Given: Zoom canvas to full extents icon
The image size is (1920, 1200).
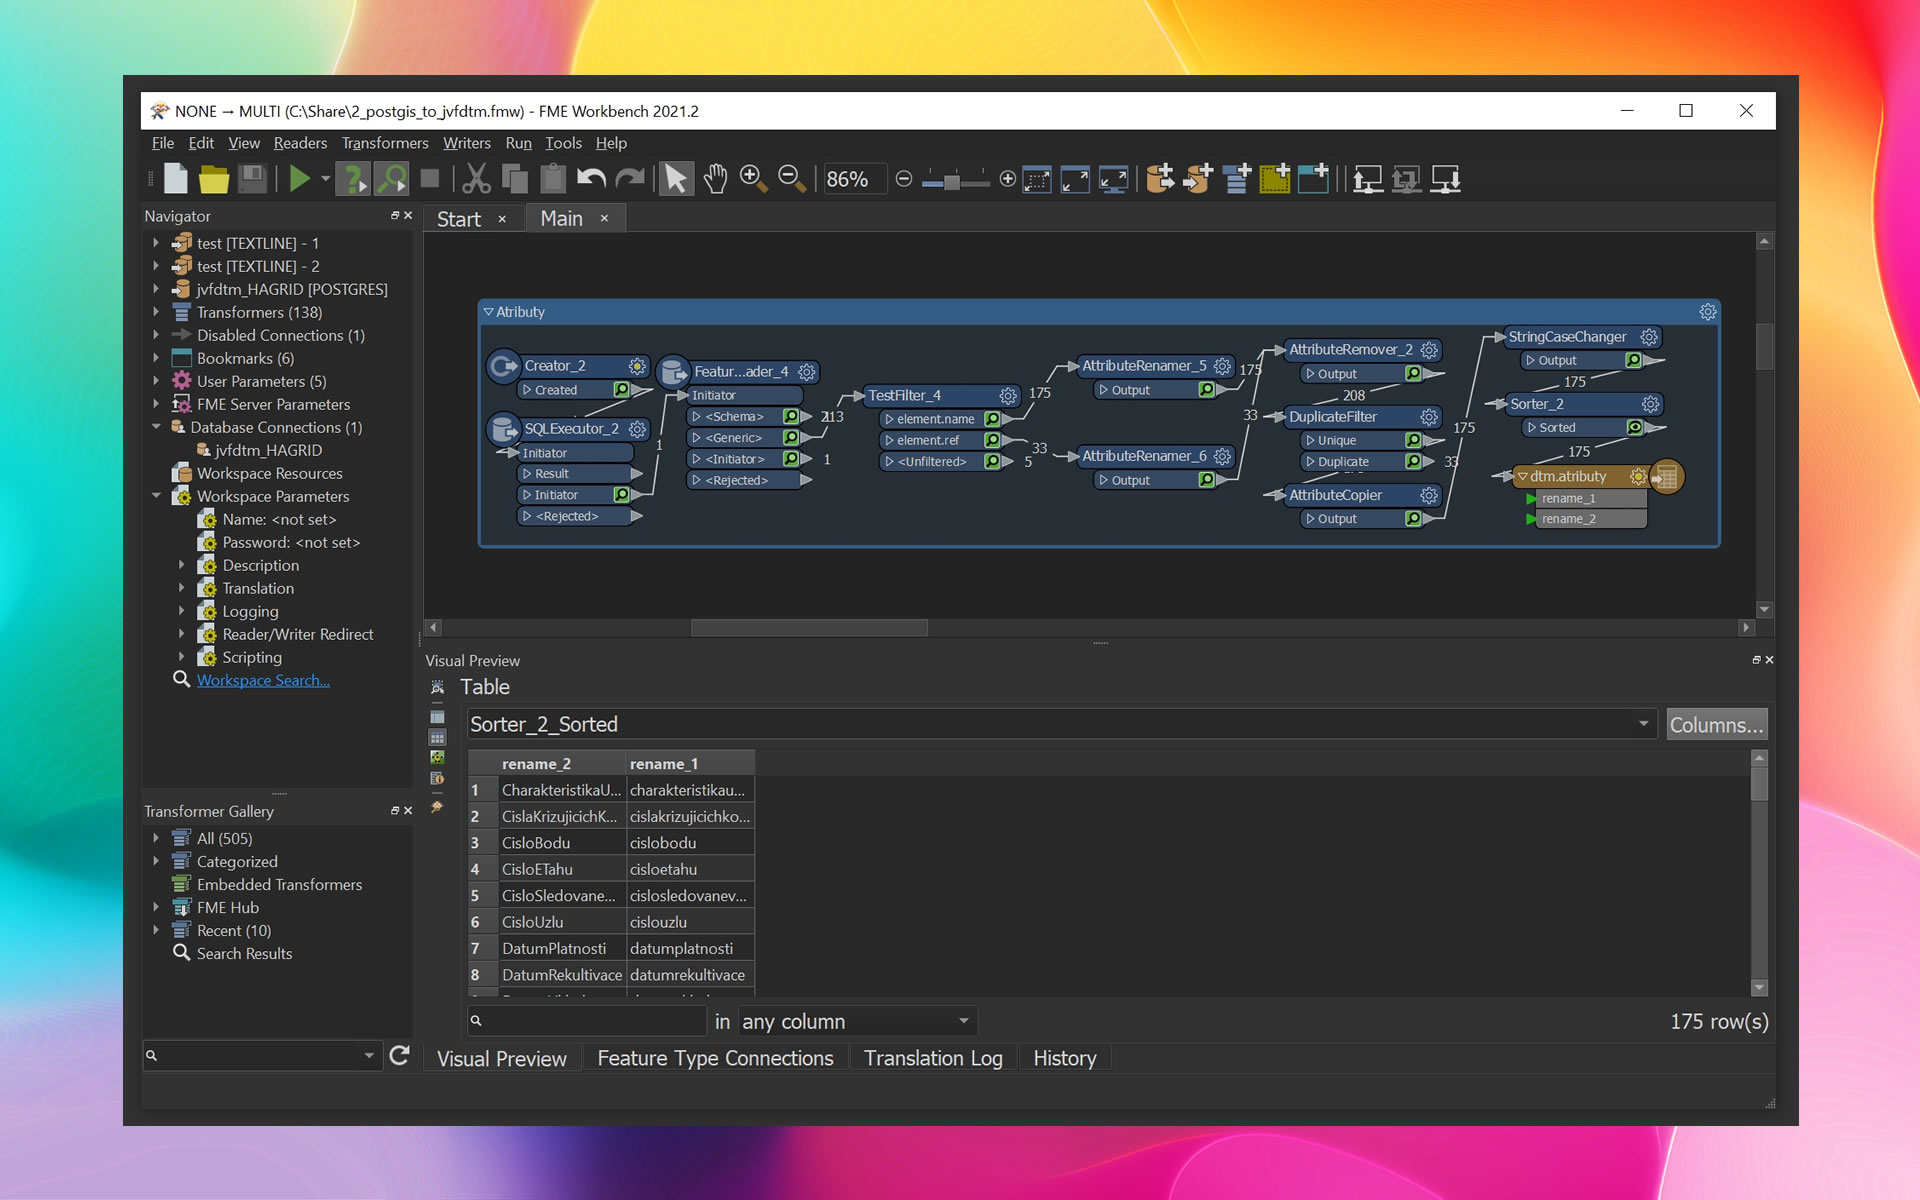Looking at the screenshot, I should pyautogui.click(x=1075, y=179).
